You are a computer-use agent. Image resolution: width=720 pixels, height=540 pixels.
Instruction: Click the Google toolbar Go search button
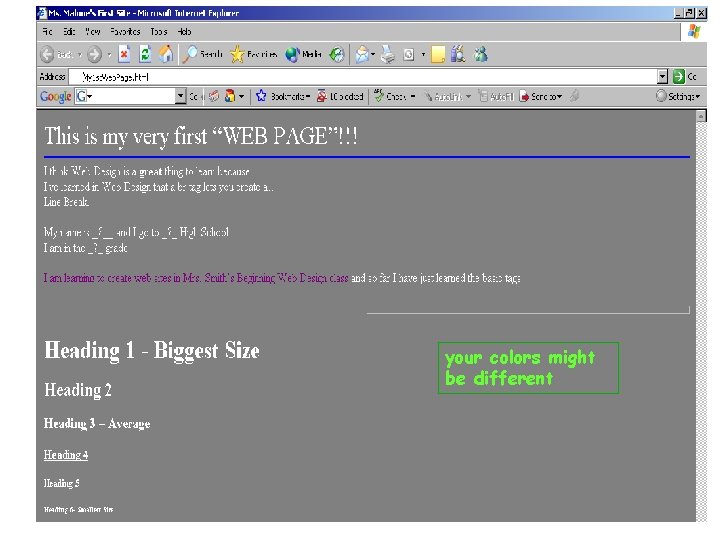[194, 96]
